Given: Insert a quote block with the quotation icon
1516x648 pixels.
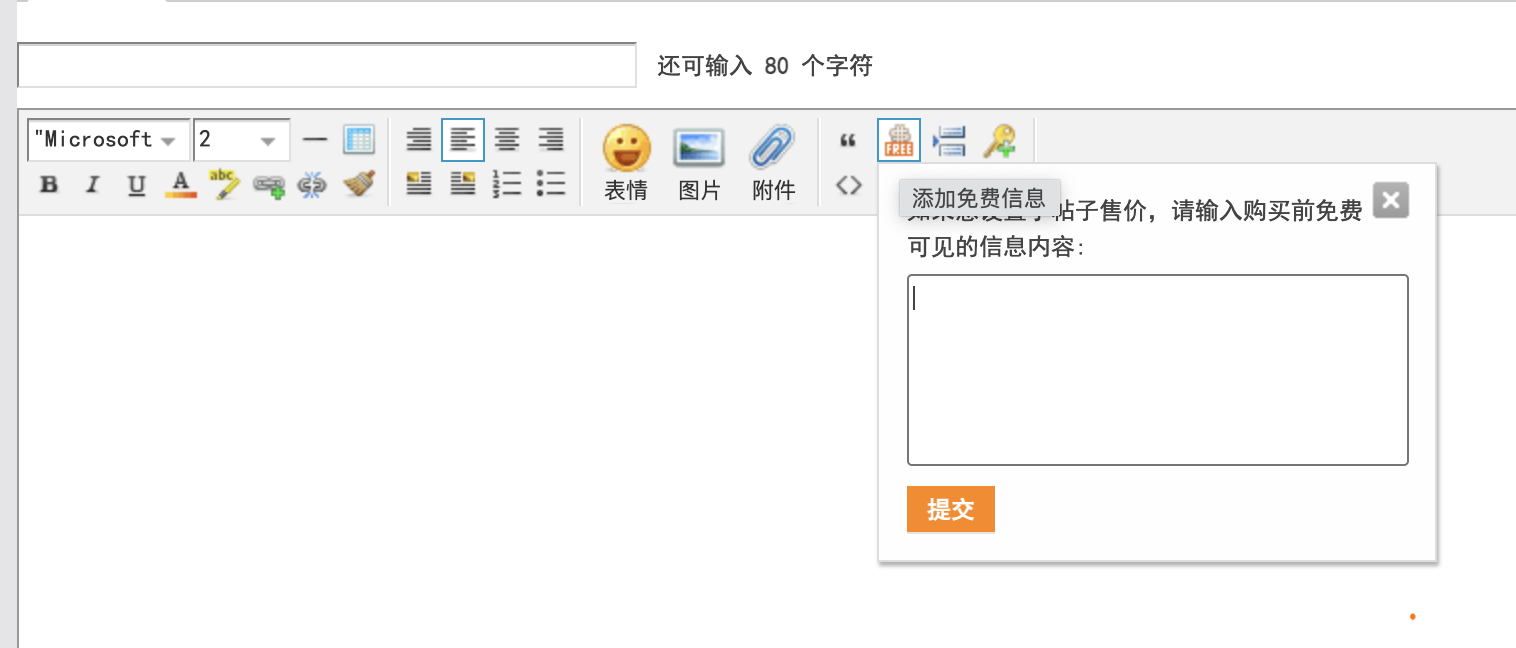Looking at the screenshot, I should click(x=847, y=140).
